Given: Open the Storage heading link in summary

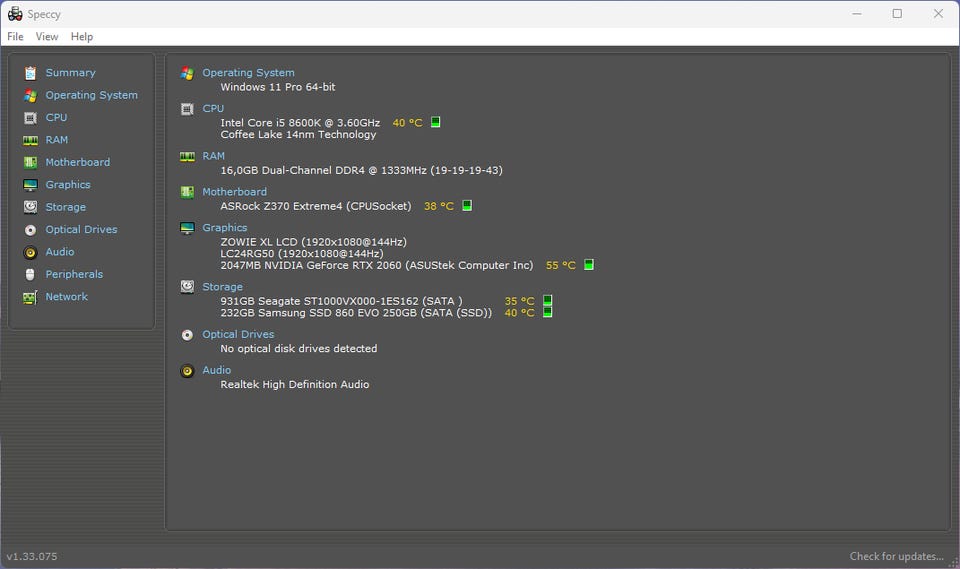Looking at the screenshot, I should point(222,287).
